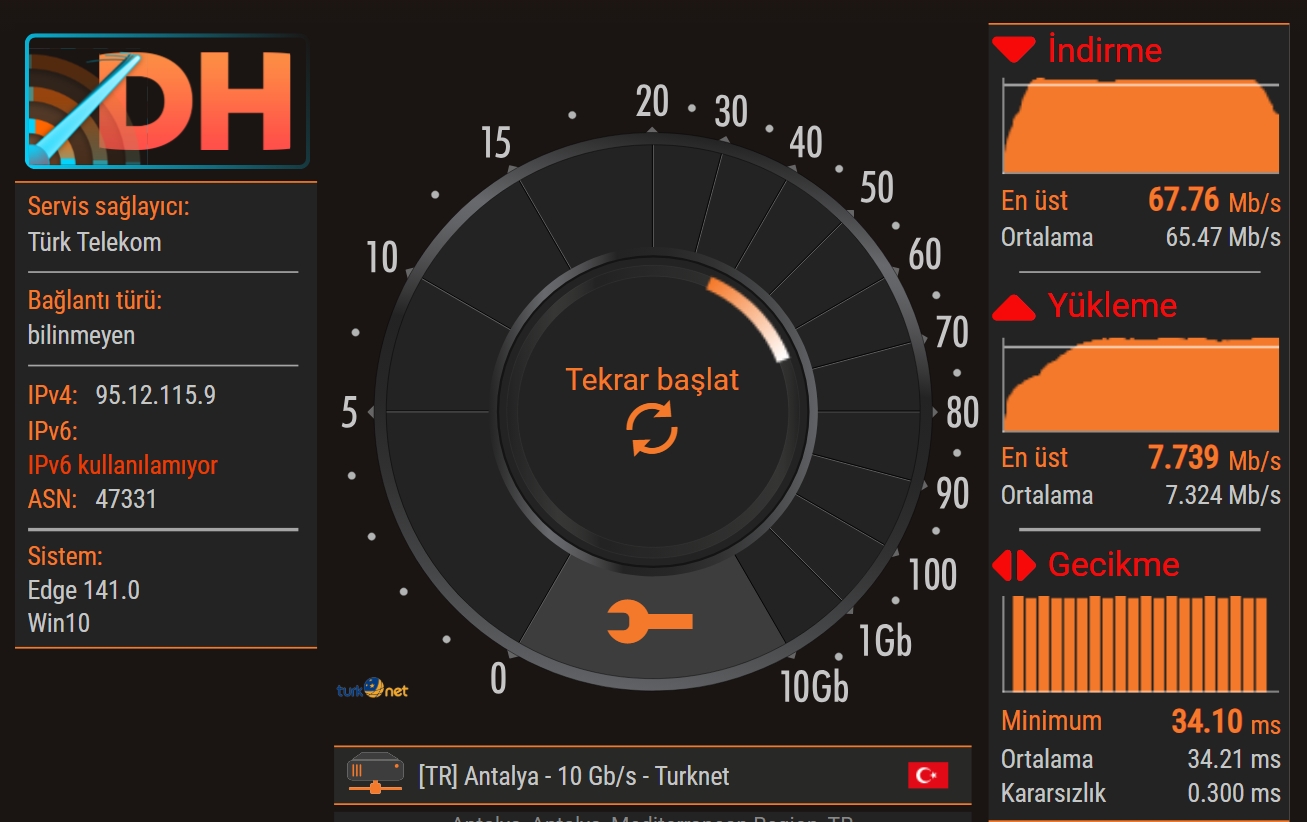Click the İndirme download graph
Image resolution: width=1307 pixels, height=822 pixels.
coord(1140,127)
